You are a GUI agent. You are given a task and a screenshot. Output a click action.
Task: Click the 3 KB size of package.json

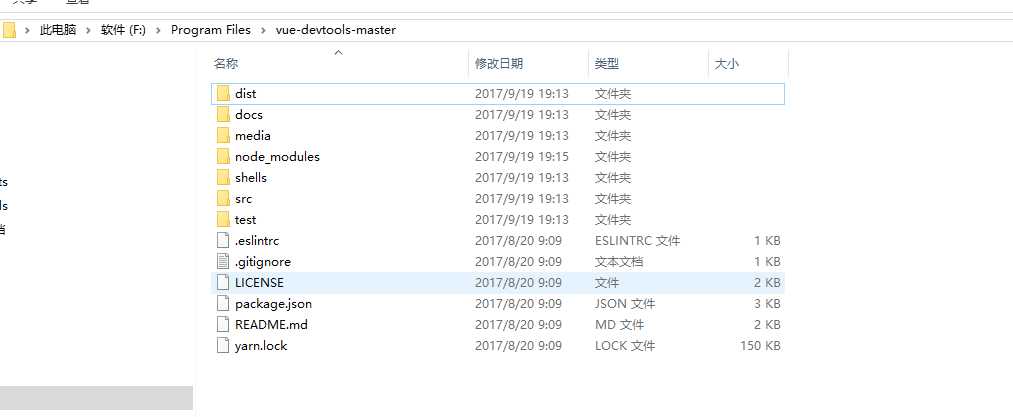(x=768, y=303)
